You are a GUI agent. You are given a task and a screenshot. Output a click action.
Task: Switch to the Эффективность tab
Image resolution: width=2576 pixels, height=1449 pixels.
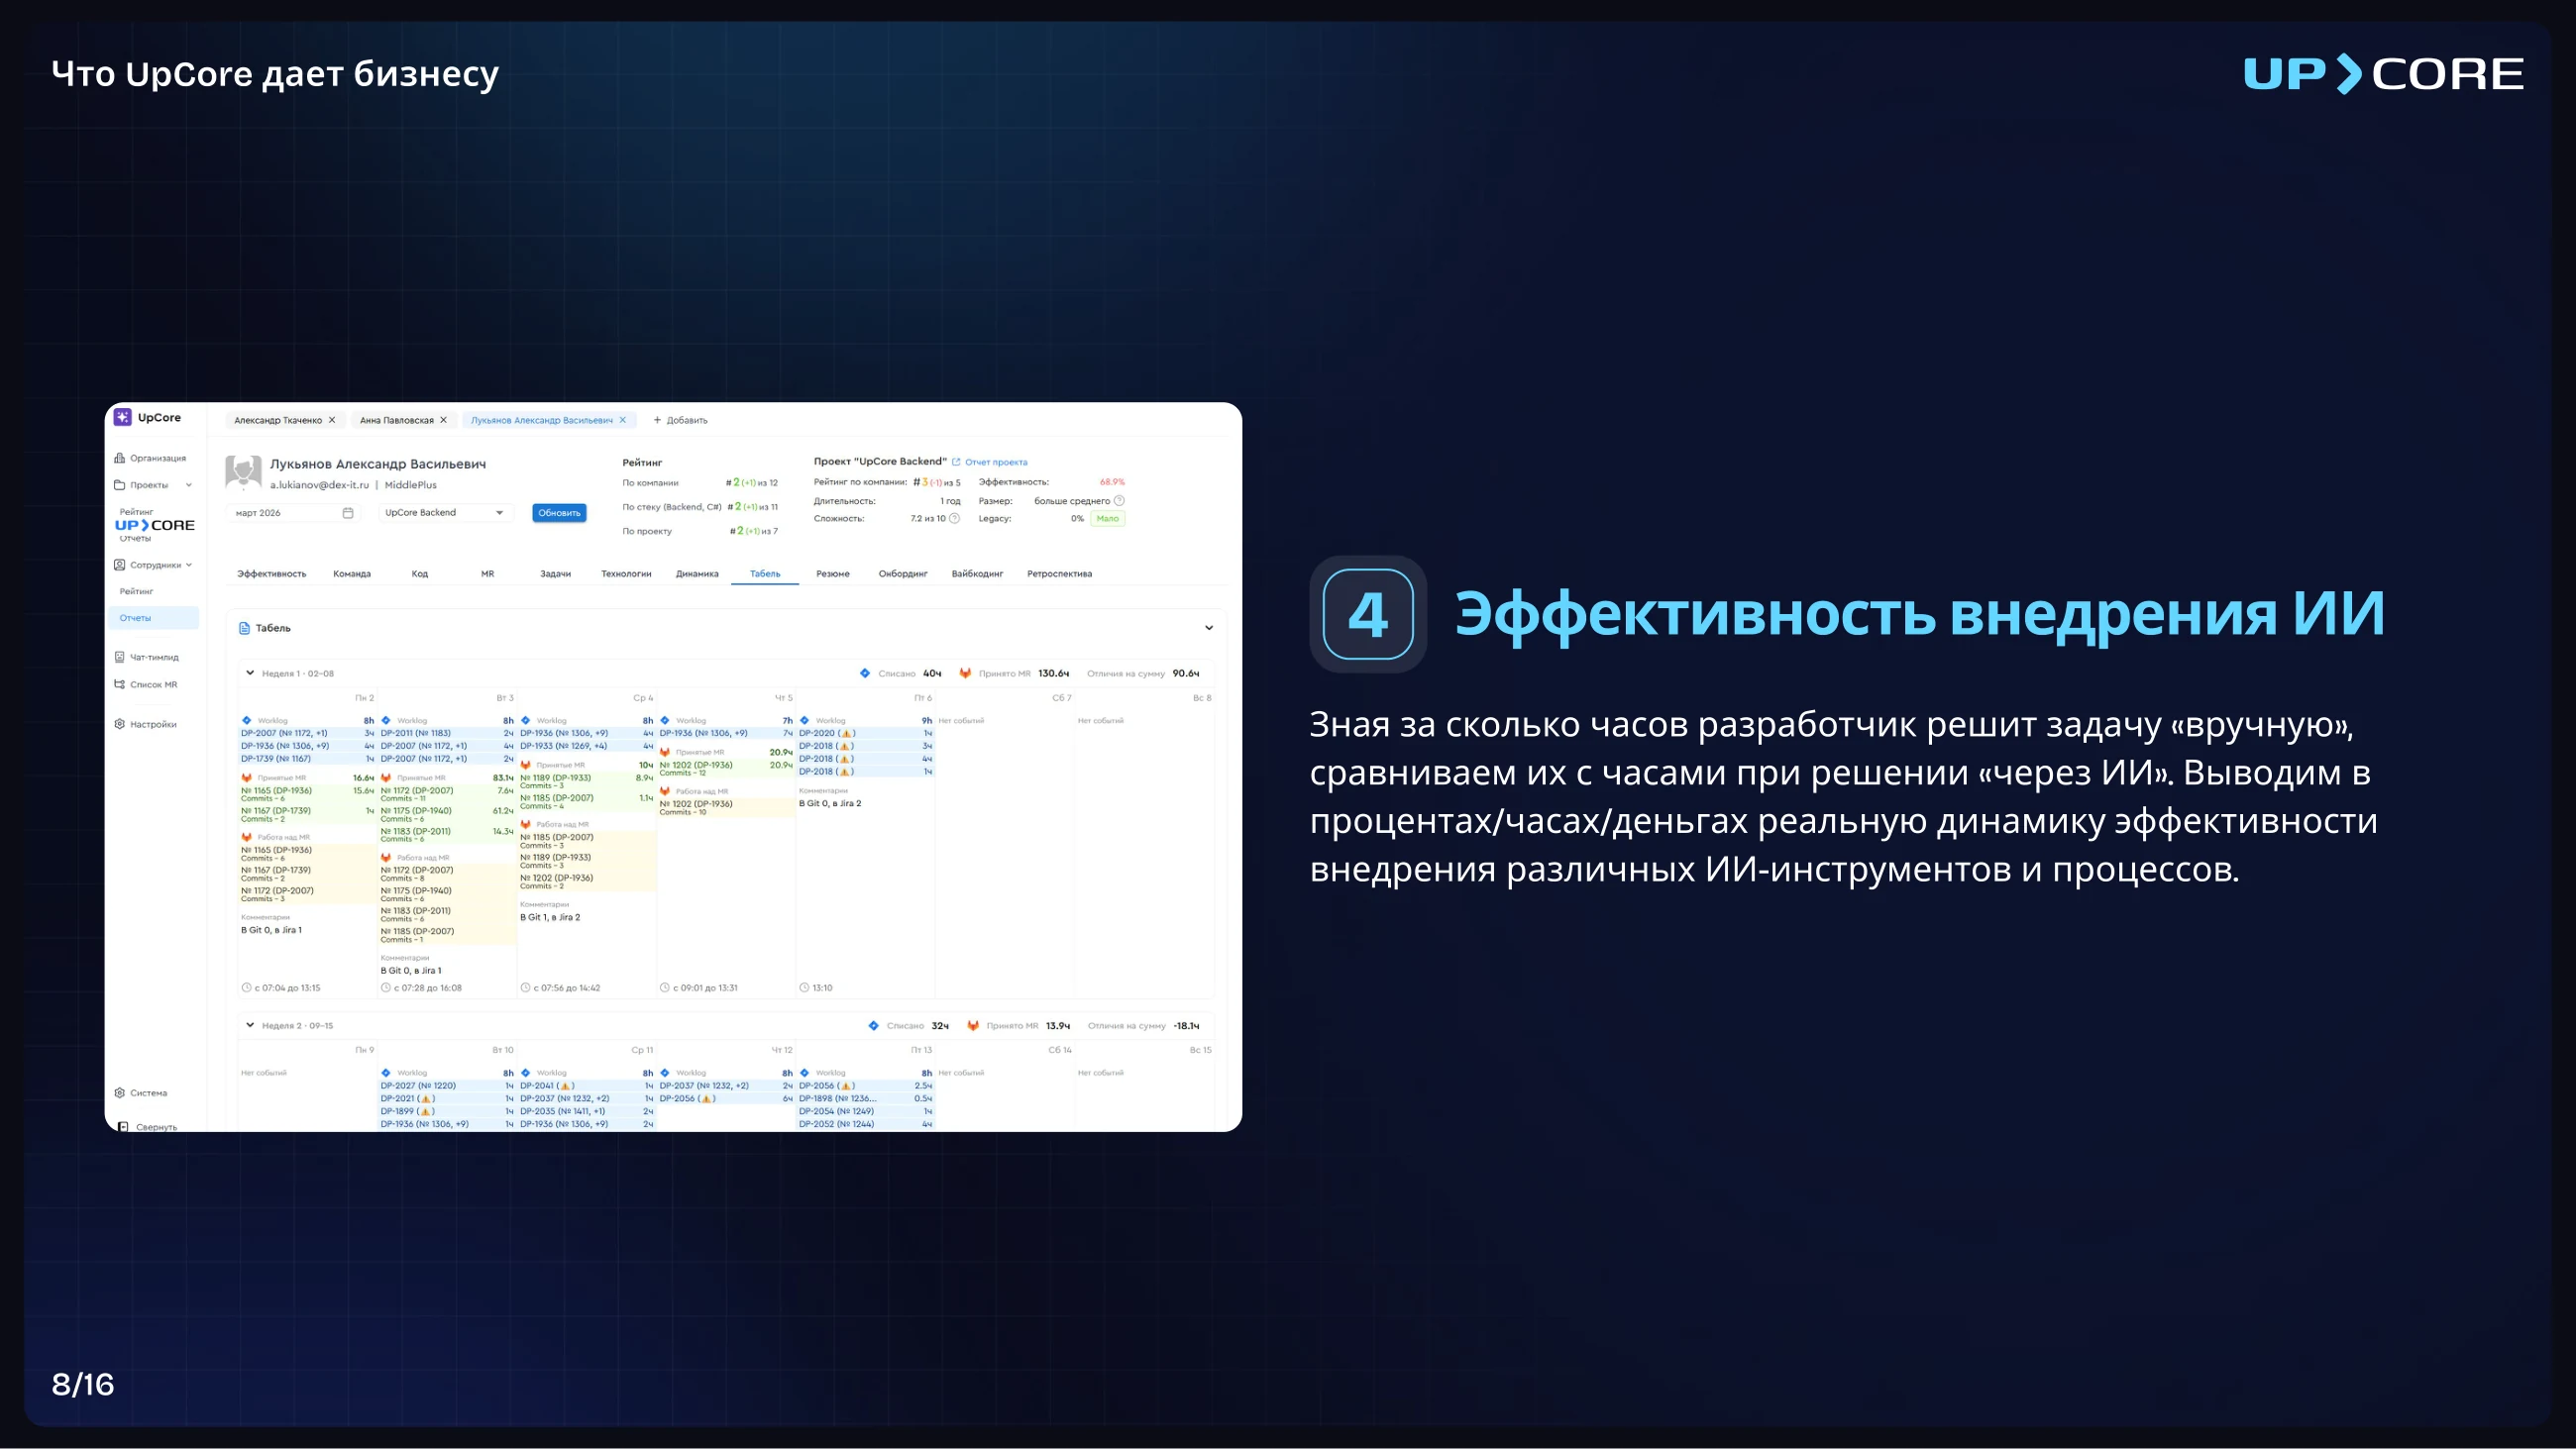(x=271, y=574)
